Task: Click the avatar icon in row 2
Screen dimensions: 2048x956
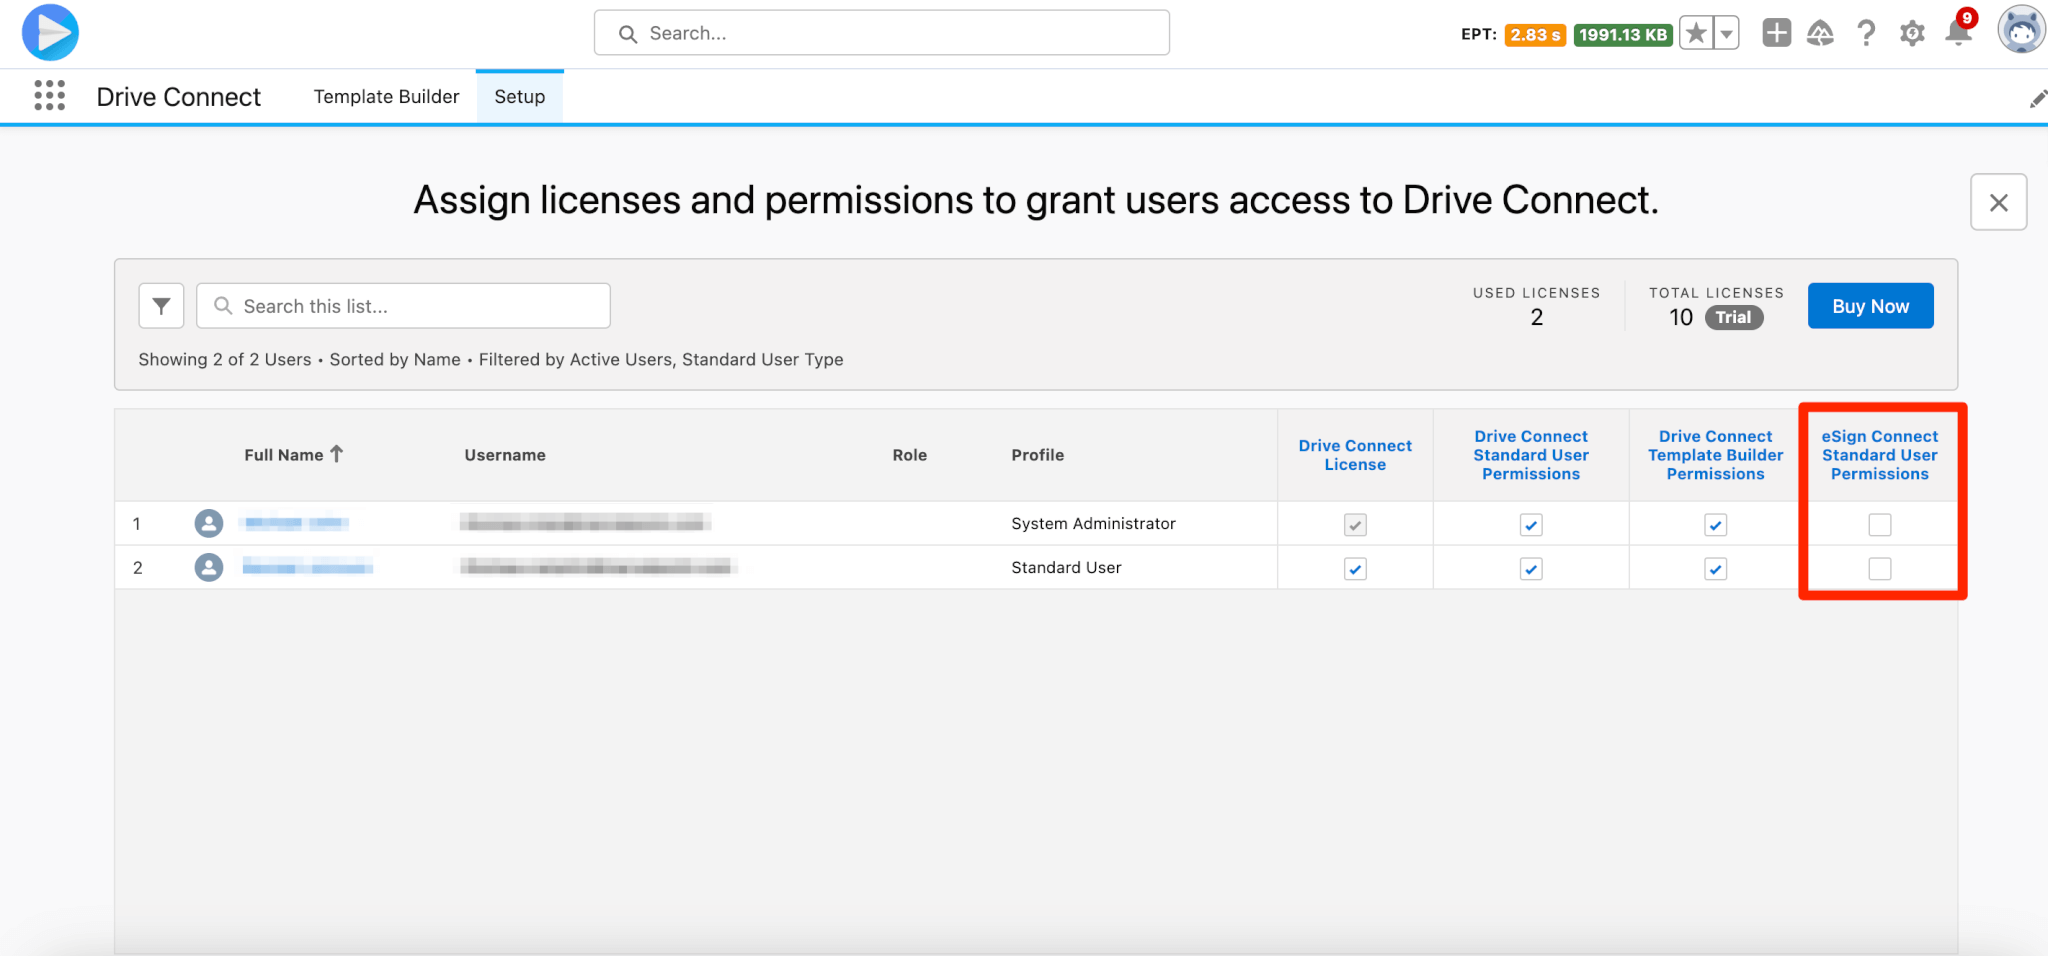Action: [x=209, y=567]
